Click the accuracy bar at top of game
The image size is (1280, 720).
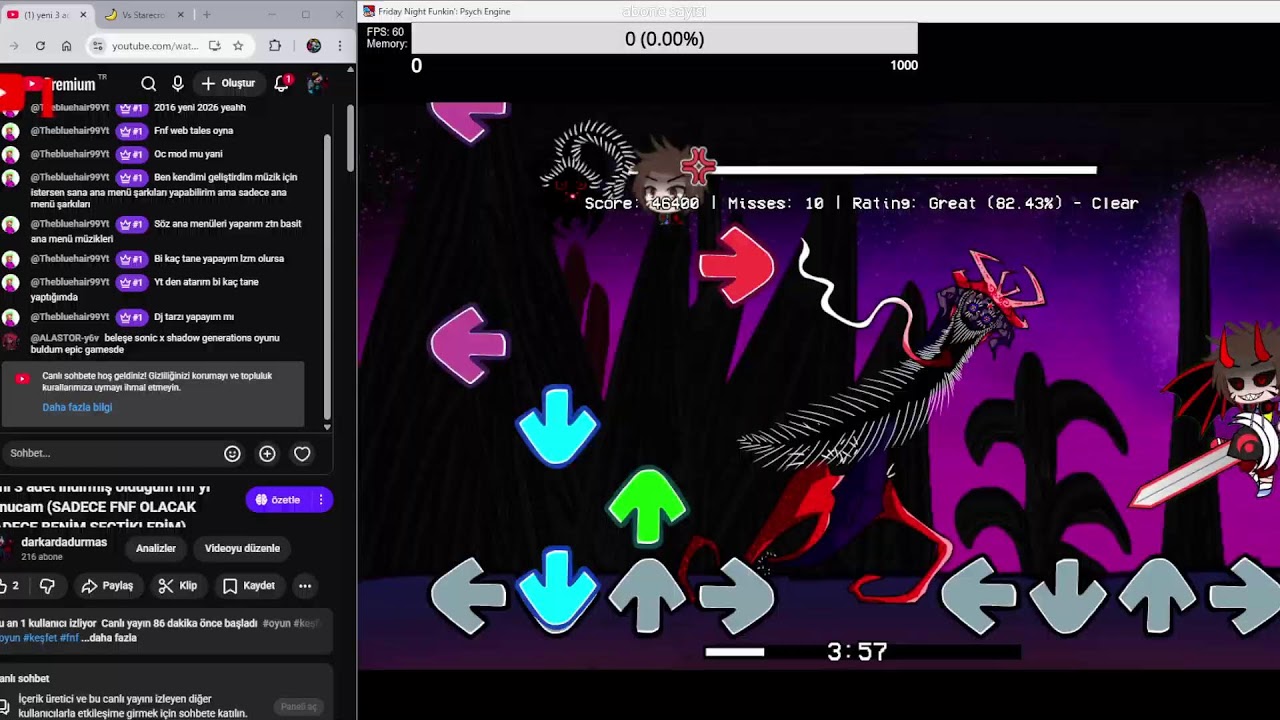[664, 39]
